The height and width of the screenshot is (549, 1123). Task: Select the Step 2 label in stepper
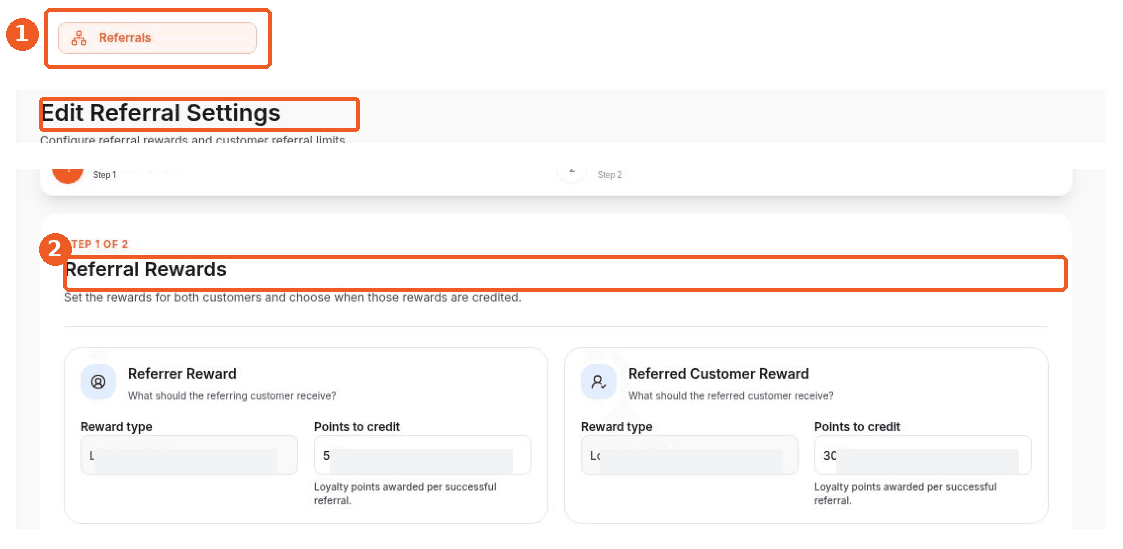tap(609, 175)
